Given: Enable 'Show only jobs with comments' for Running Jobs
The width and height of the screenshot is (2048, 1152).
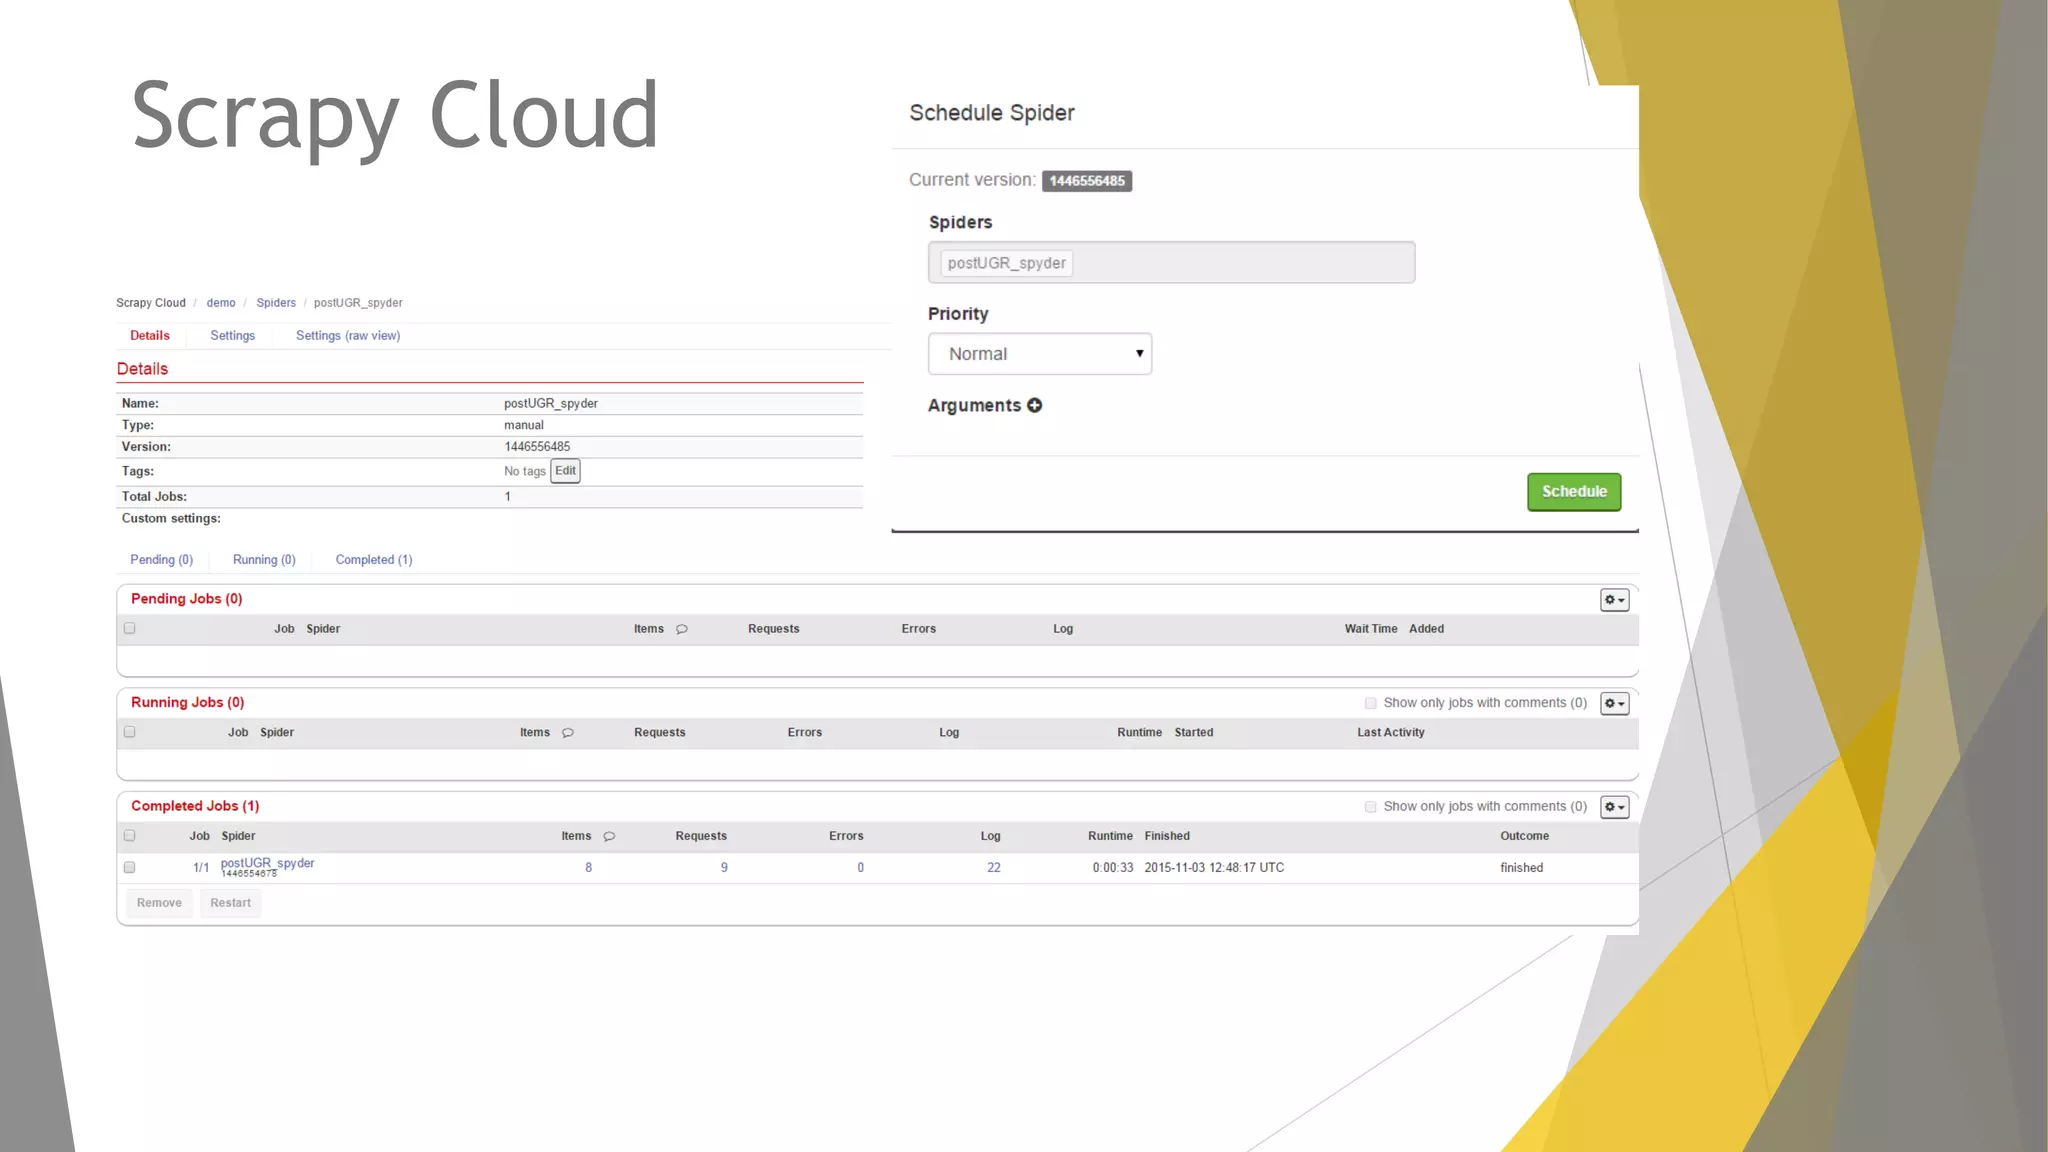Looking at the screenshot, I should tap(1371, 703).
